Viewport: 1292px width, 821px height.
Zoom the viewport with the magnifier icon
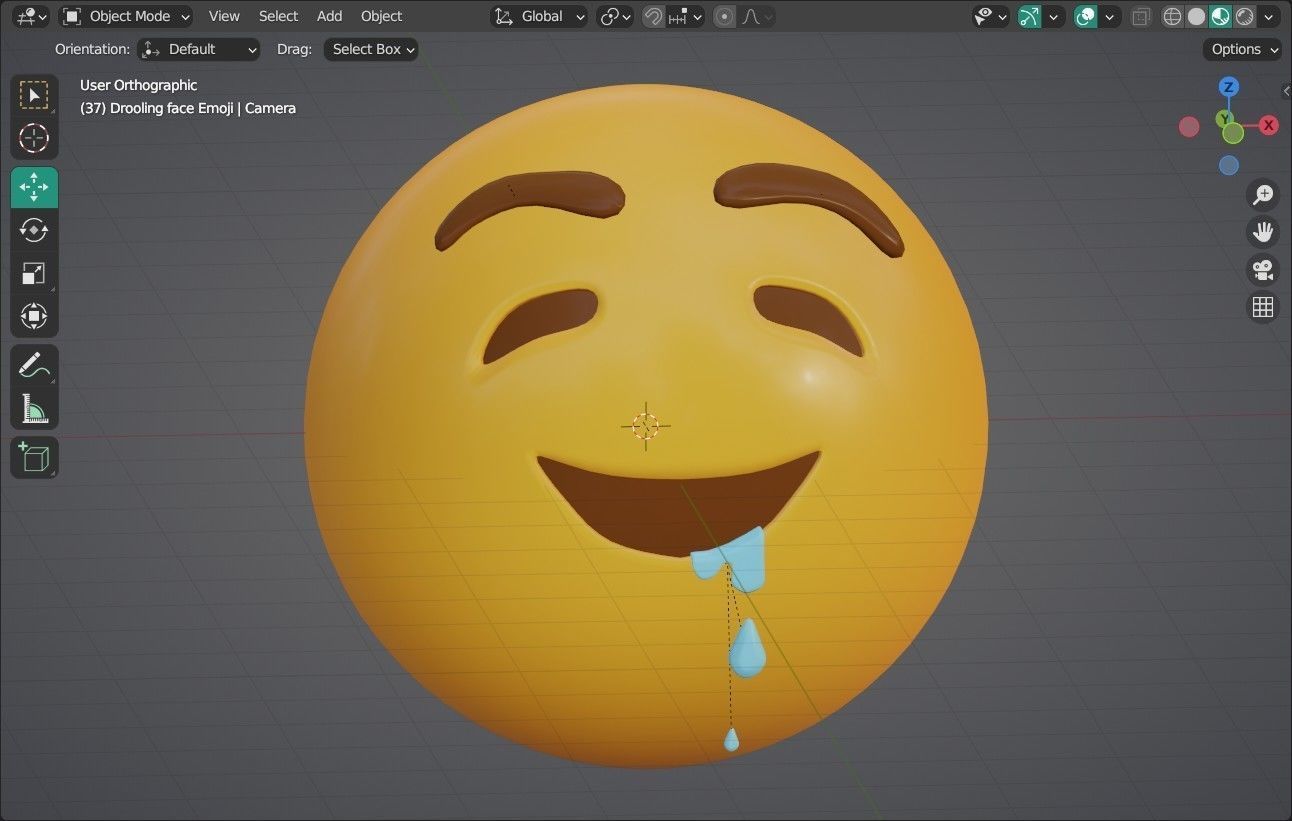click(x=1263, y=194)
